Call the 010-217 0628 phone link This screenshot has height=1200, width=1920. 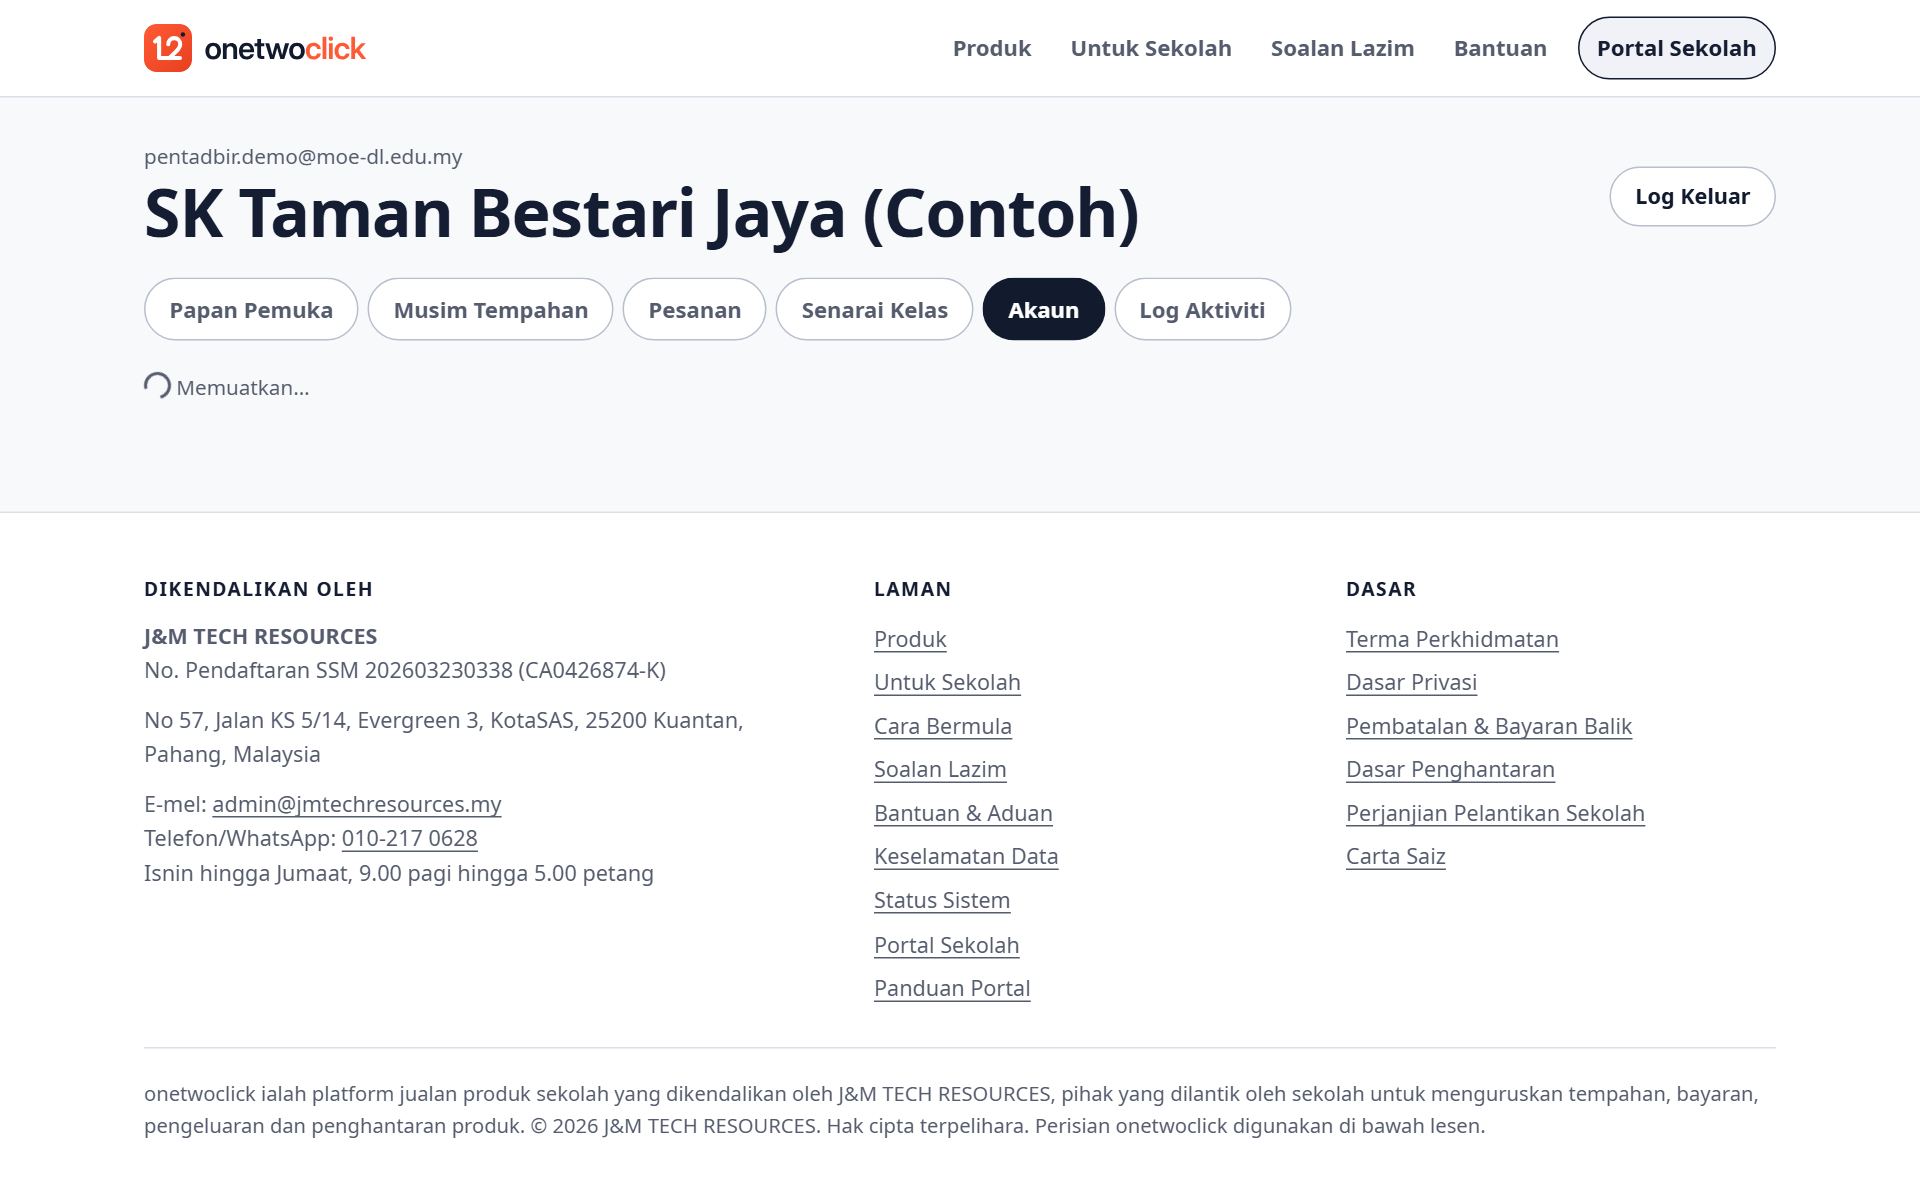coord(409,838)
